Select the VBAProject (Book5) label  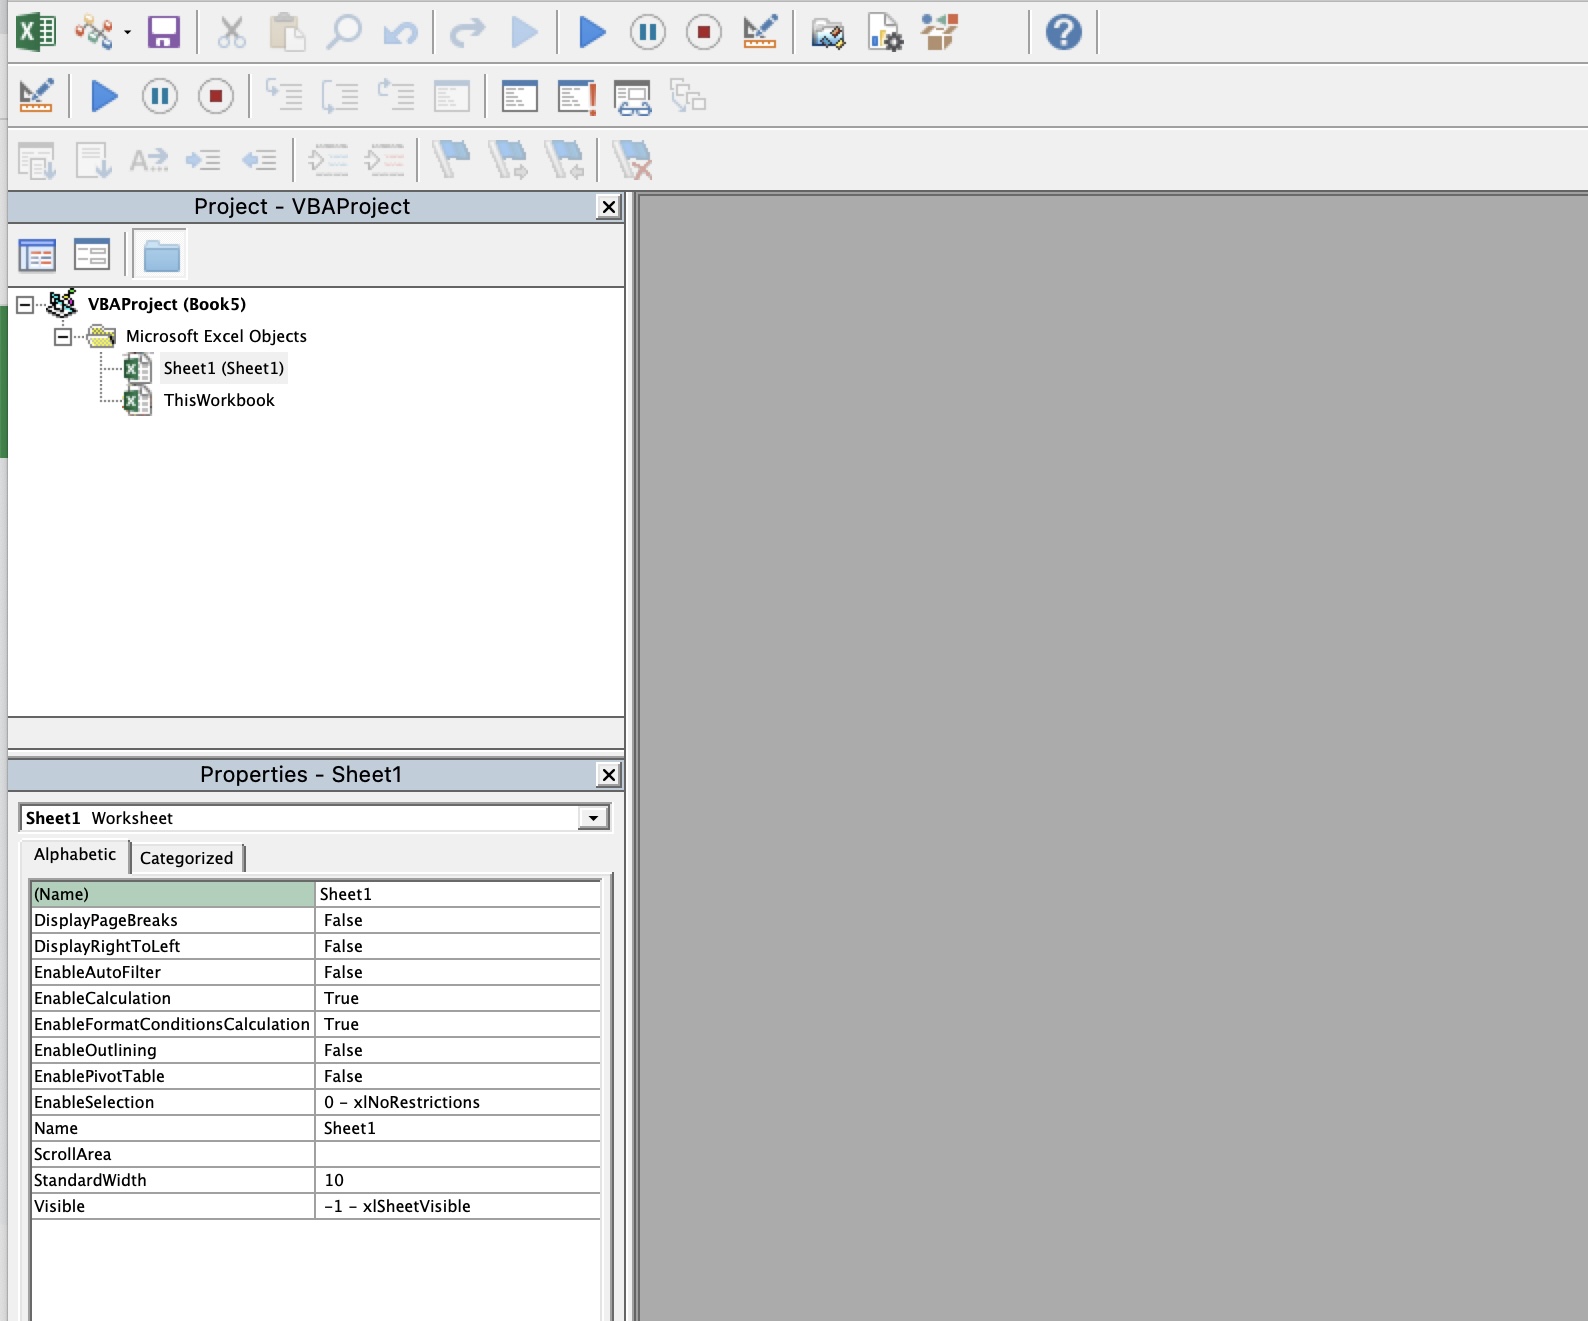167,304
